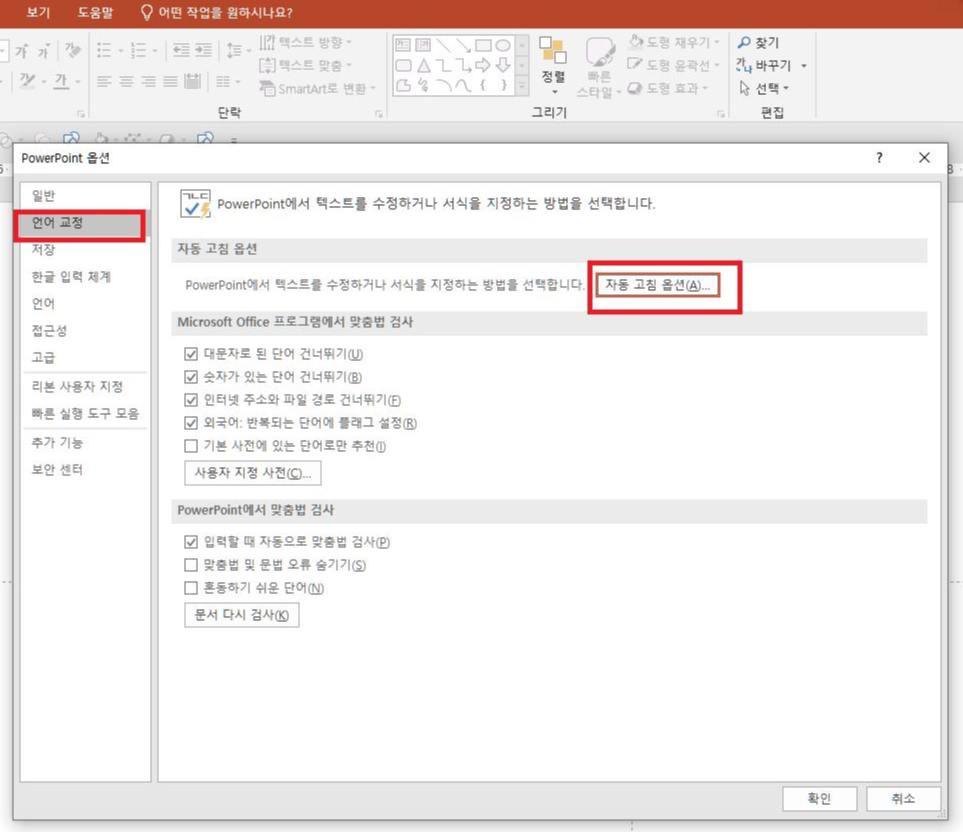Toggle 입력할 때 자동으로 맞춤법 검사 checkbox

point(191,542)
